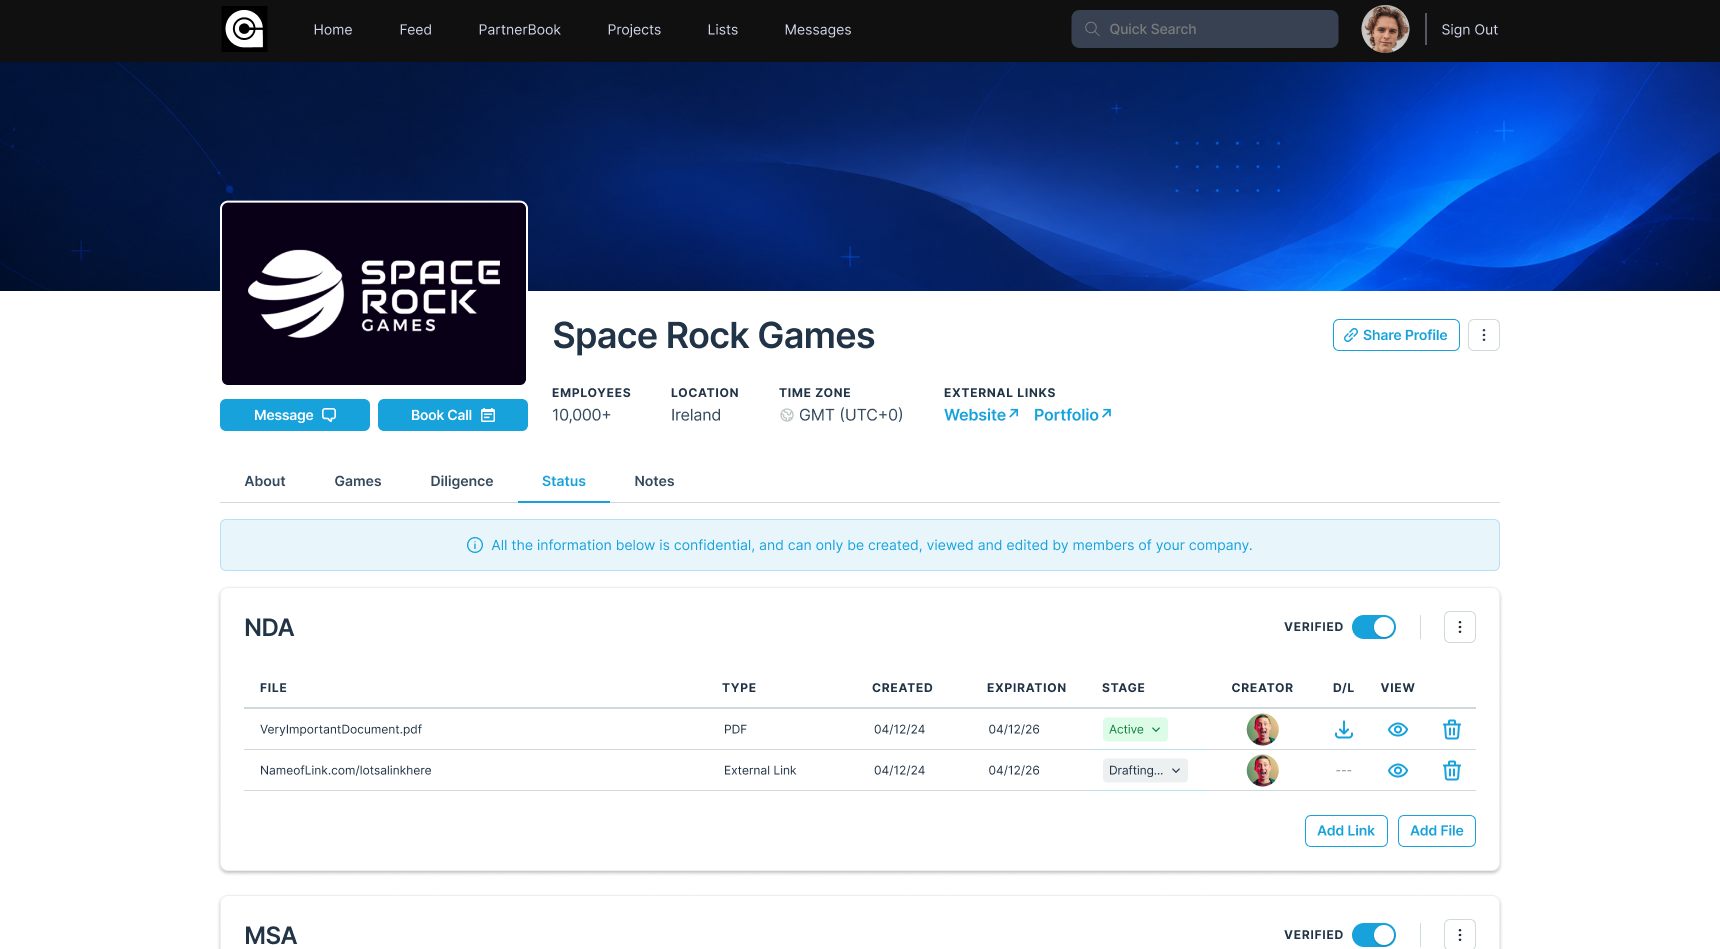
Task: Switch to the Games tab
Action: point(358,481)
